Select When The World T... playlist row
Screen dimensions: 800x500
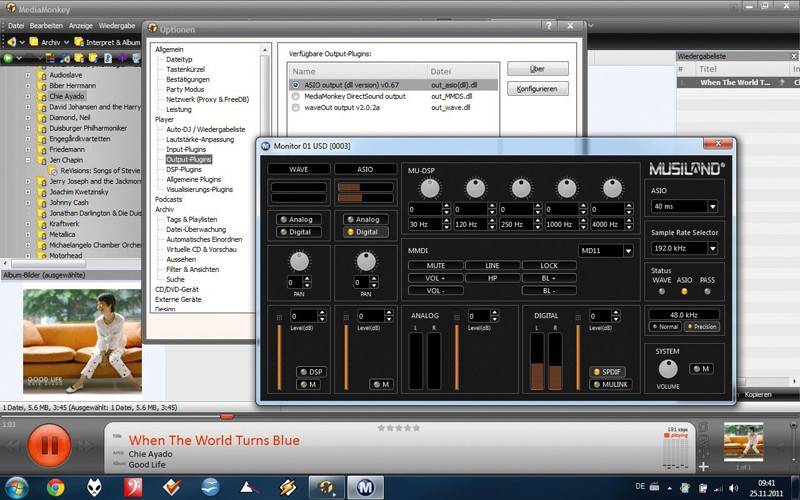coord(738,83)
